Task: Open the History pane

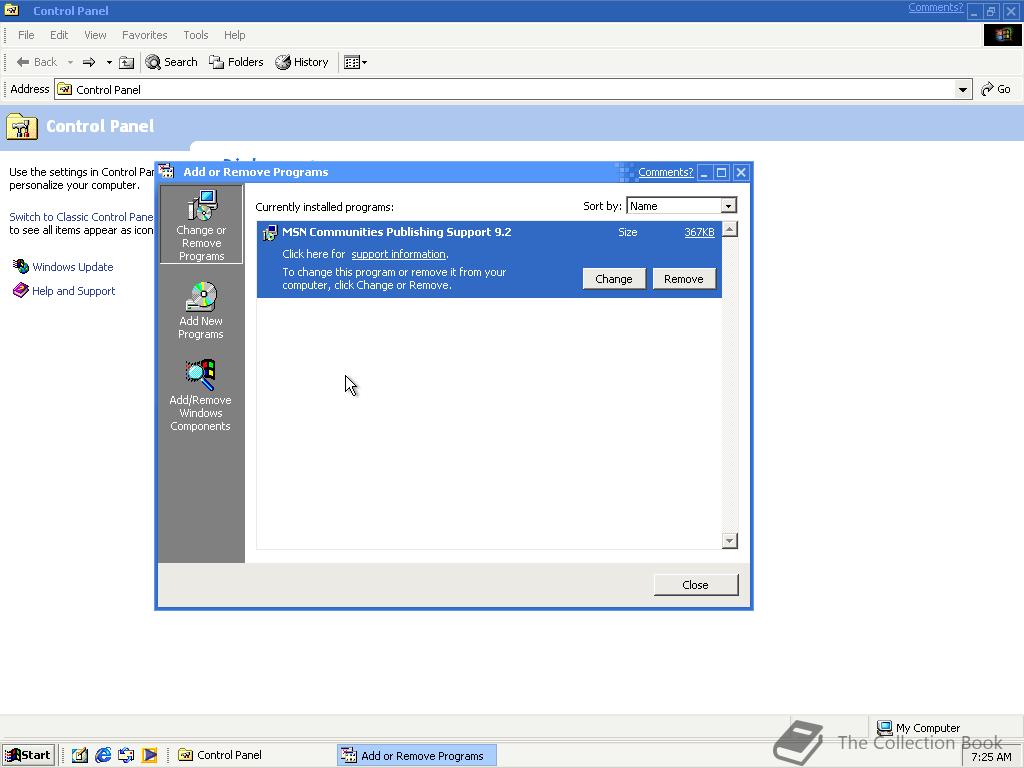Action: coord(302,62)
